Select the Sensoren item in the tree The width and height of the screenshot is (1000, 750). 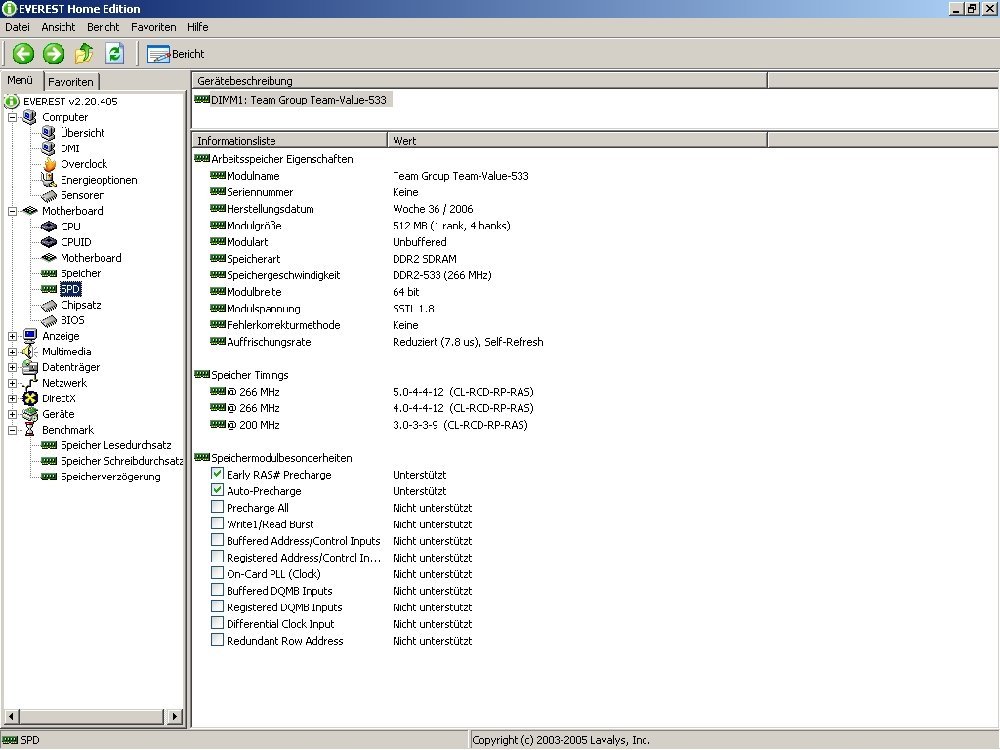pyautogui.click(x=81, y=195)
